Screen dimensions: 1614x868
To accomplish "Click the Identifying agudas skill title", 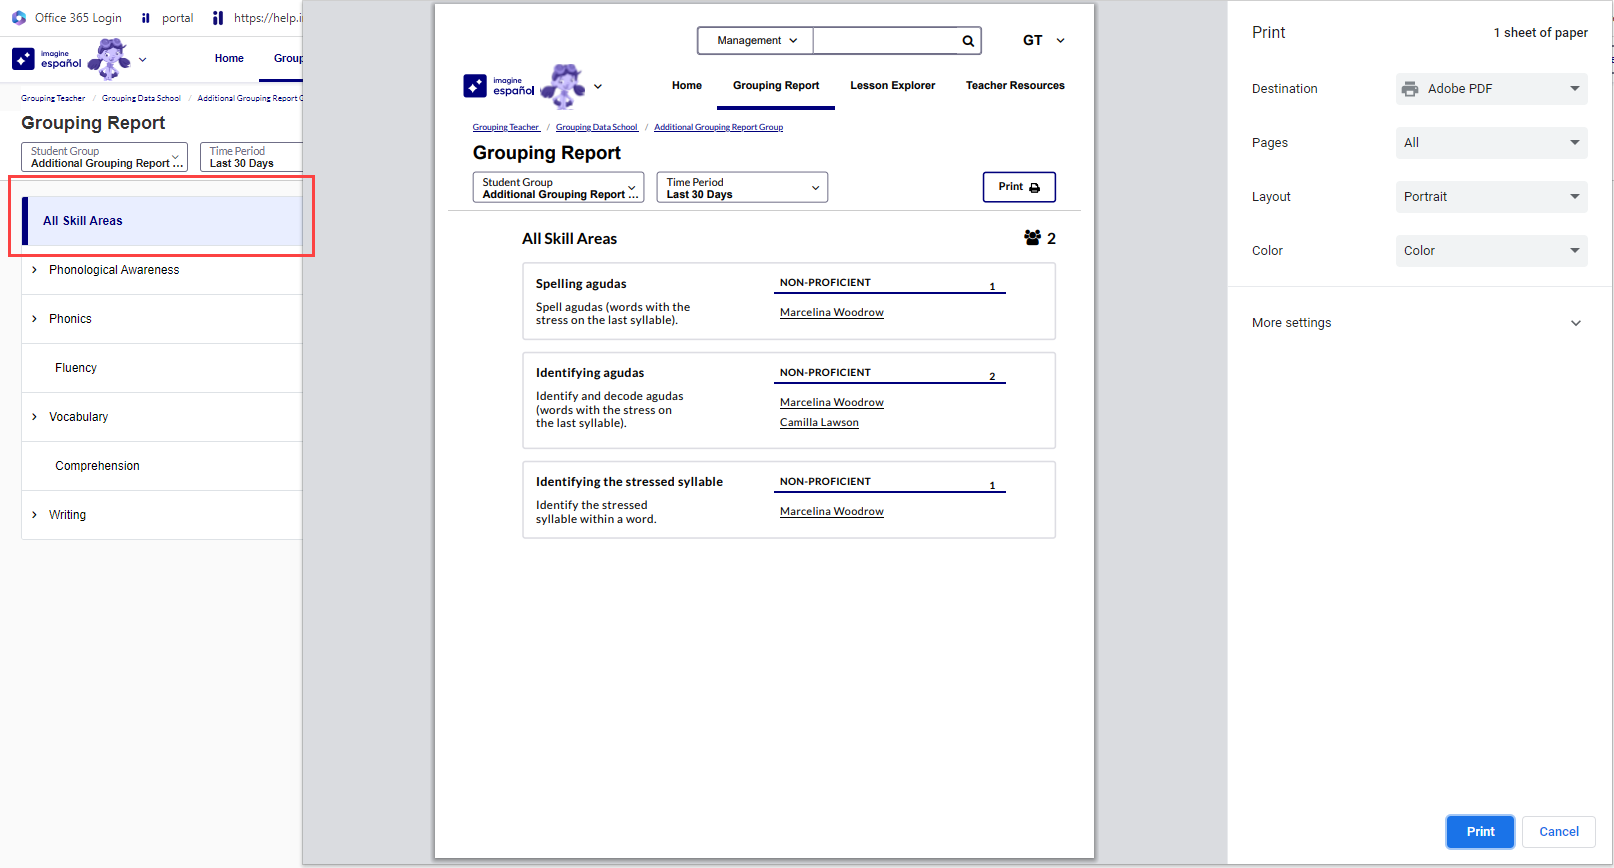I will [x=590, y=373].
